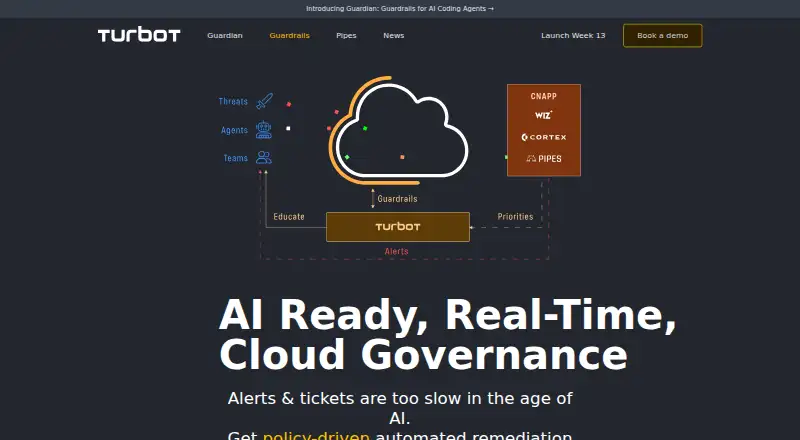The height and width of the screenshot is (440, 800).
Task: Click the Book a demo button
Action: [x=662, y=36]
